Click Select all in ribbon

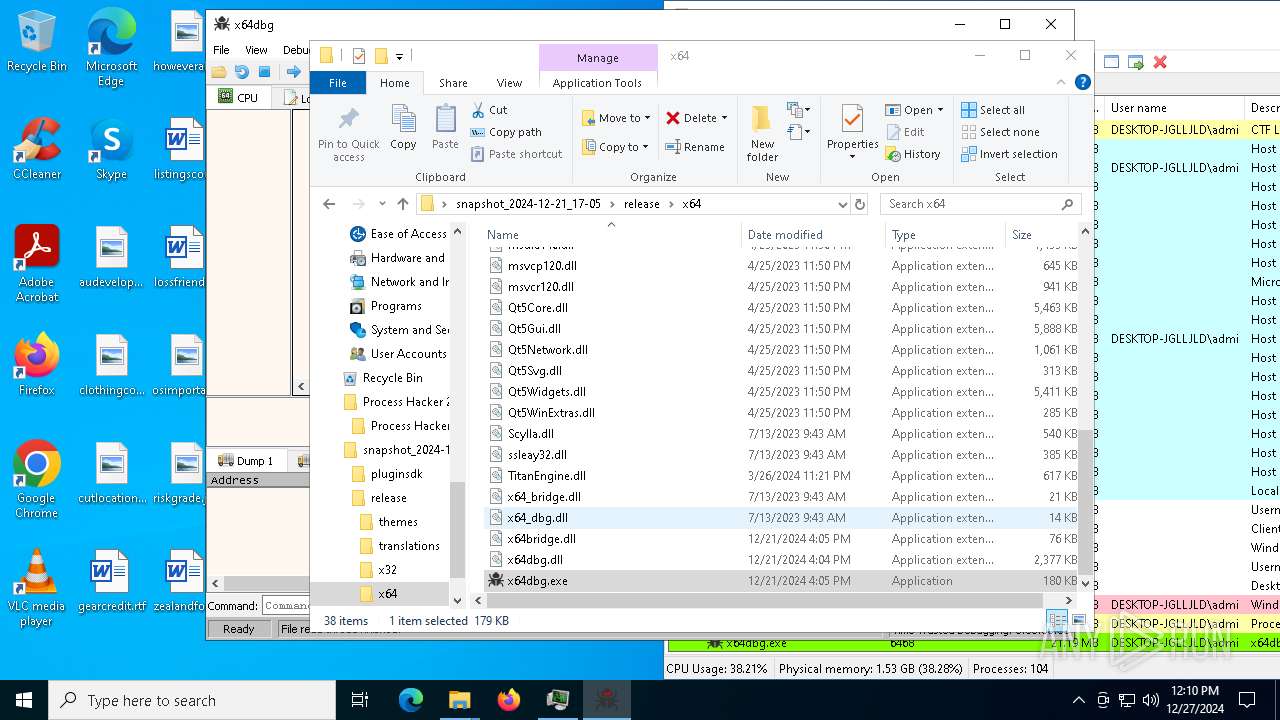coord(993,110)
